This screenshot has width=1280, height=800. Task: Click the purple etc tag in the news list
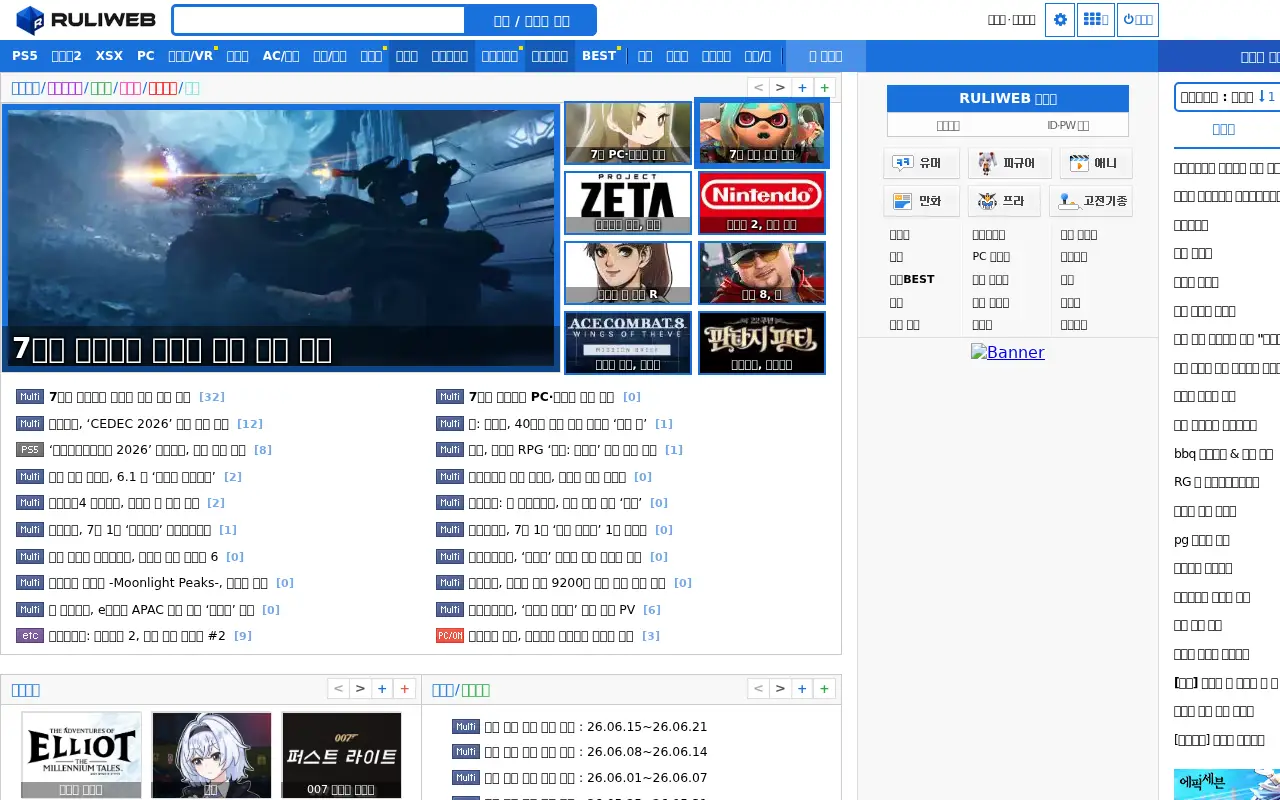click(x=30, y=636)
